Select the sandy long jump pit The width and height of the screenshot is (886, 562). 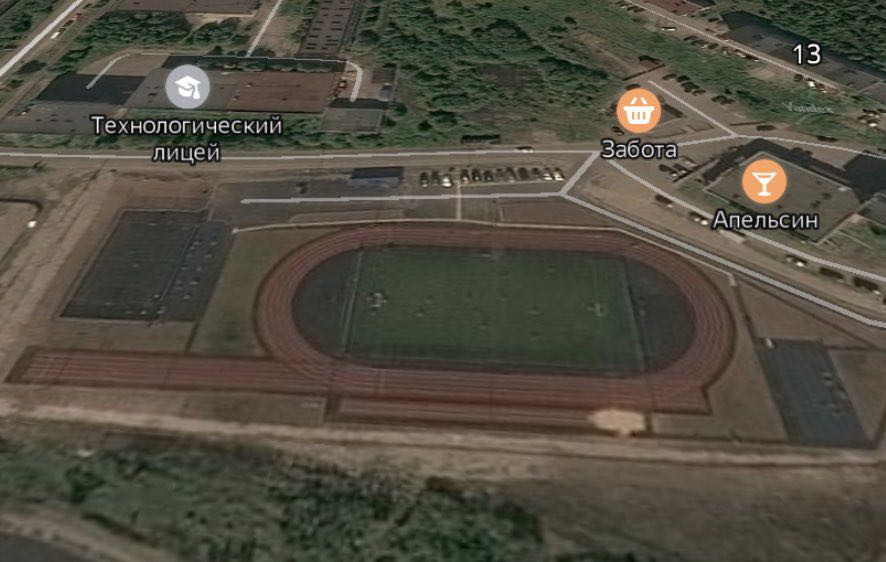[618, 421]
